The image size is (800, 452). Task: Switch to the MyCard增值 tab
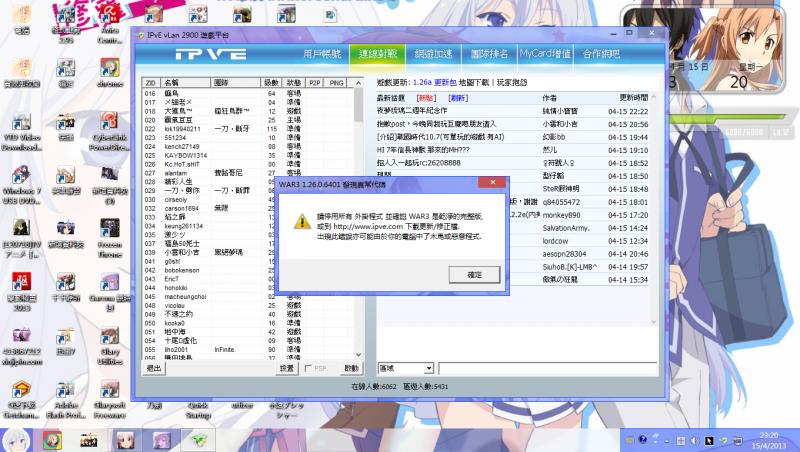pos(545,54)
